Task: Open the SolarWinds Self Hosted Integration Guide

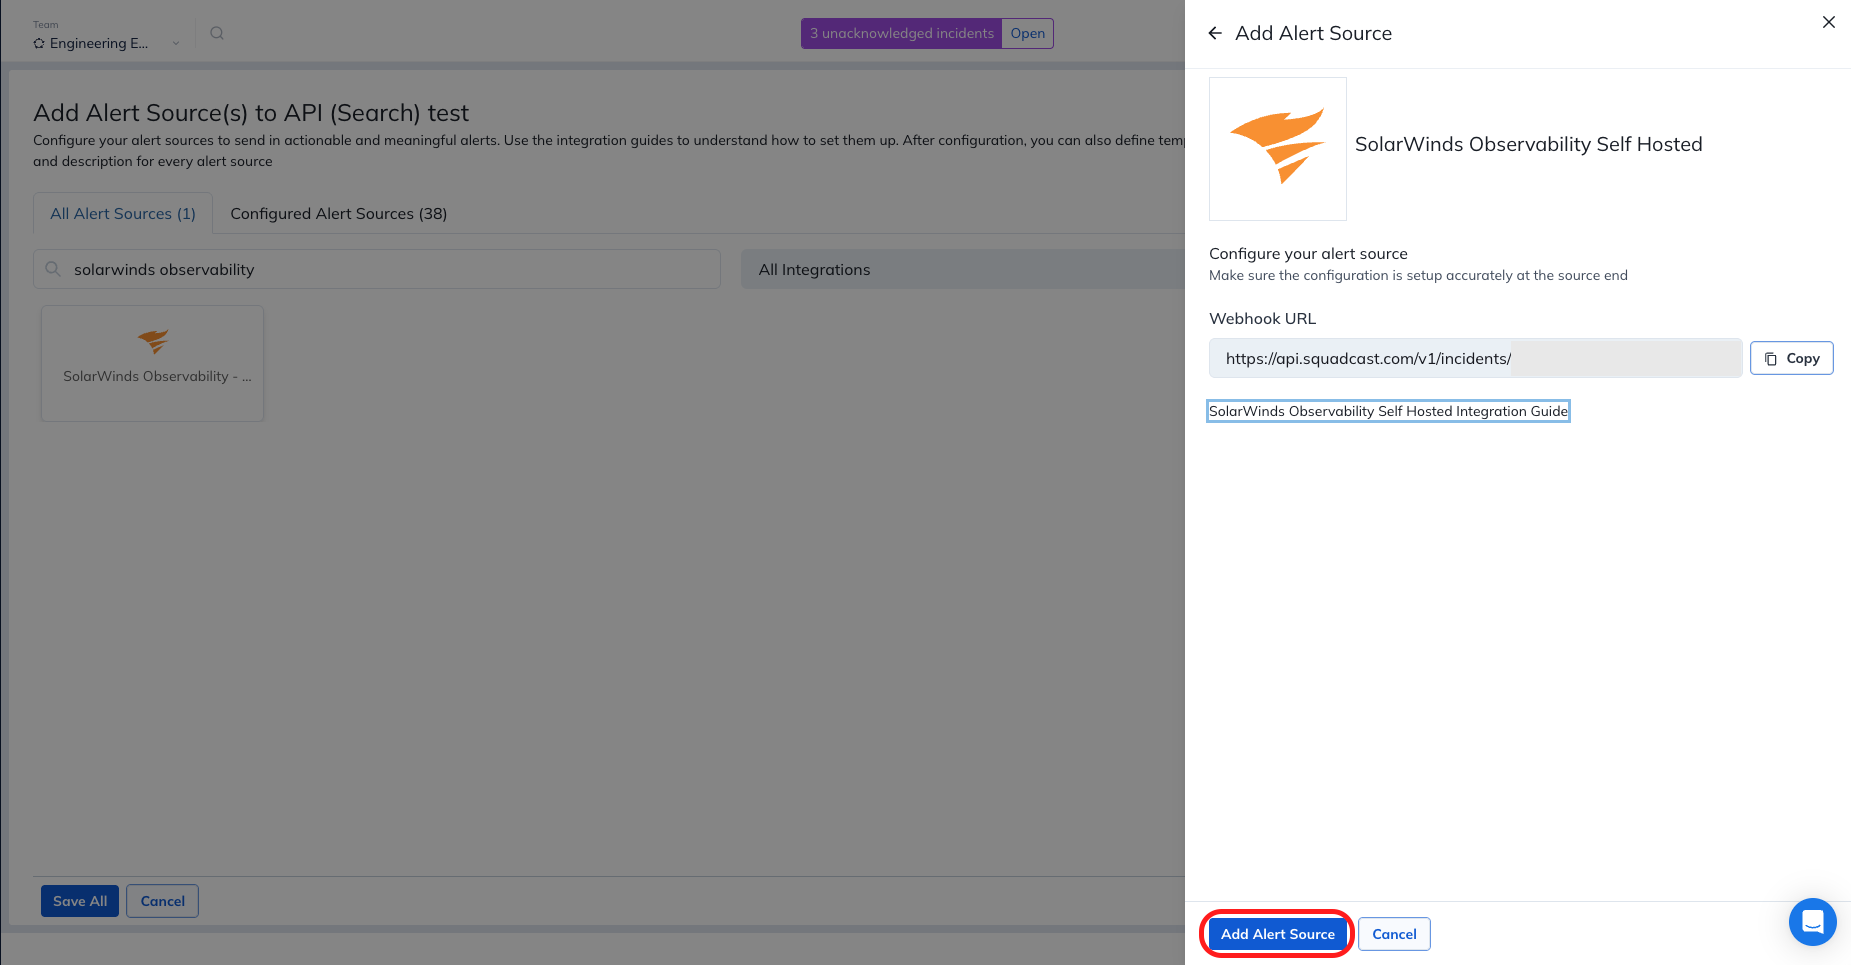Action: click(1388, 411)
